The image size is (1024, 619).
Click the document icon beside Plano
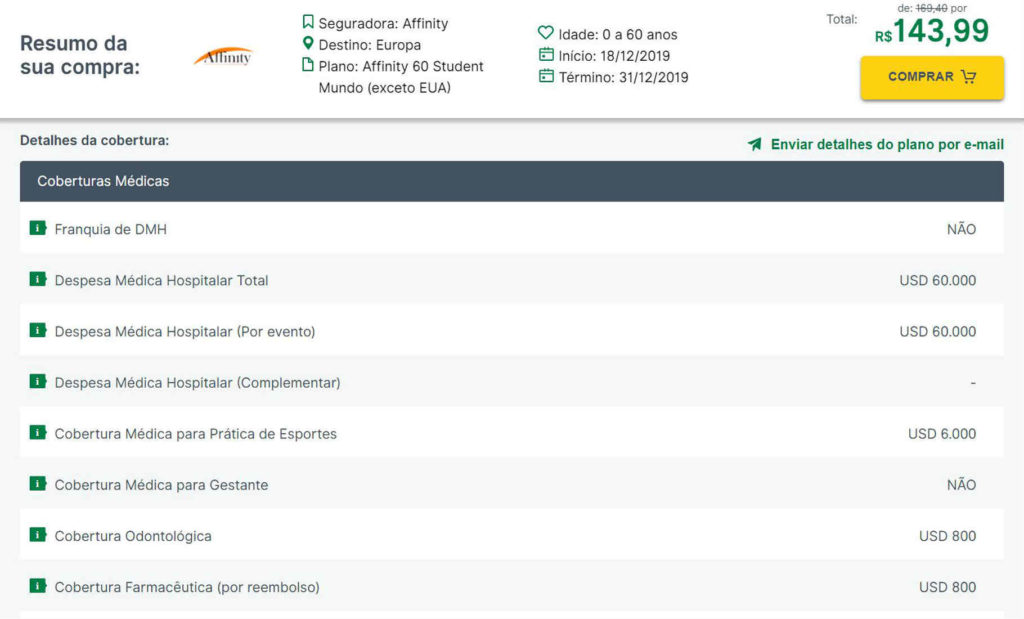308,65
